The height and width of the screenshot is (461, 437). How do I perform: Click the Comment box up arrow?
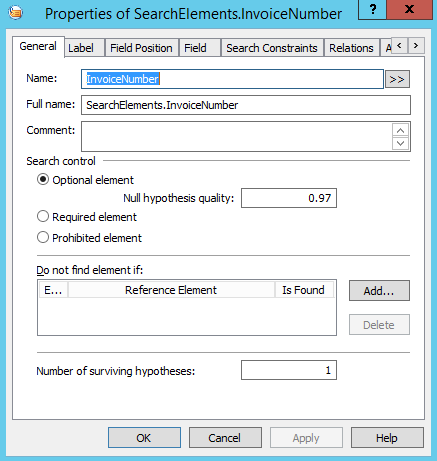click(400, 130)
